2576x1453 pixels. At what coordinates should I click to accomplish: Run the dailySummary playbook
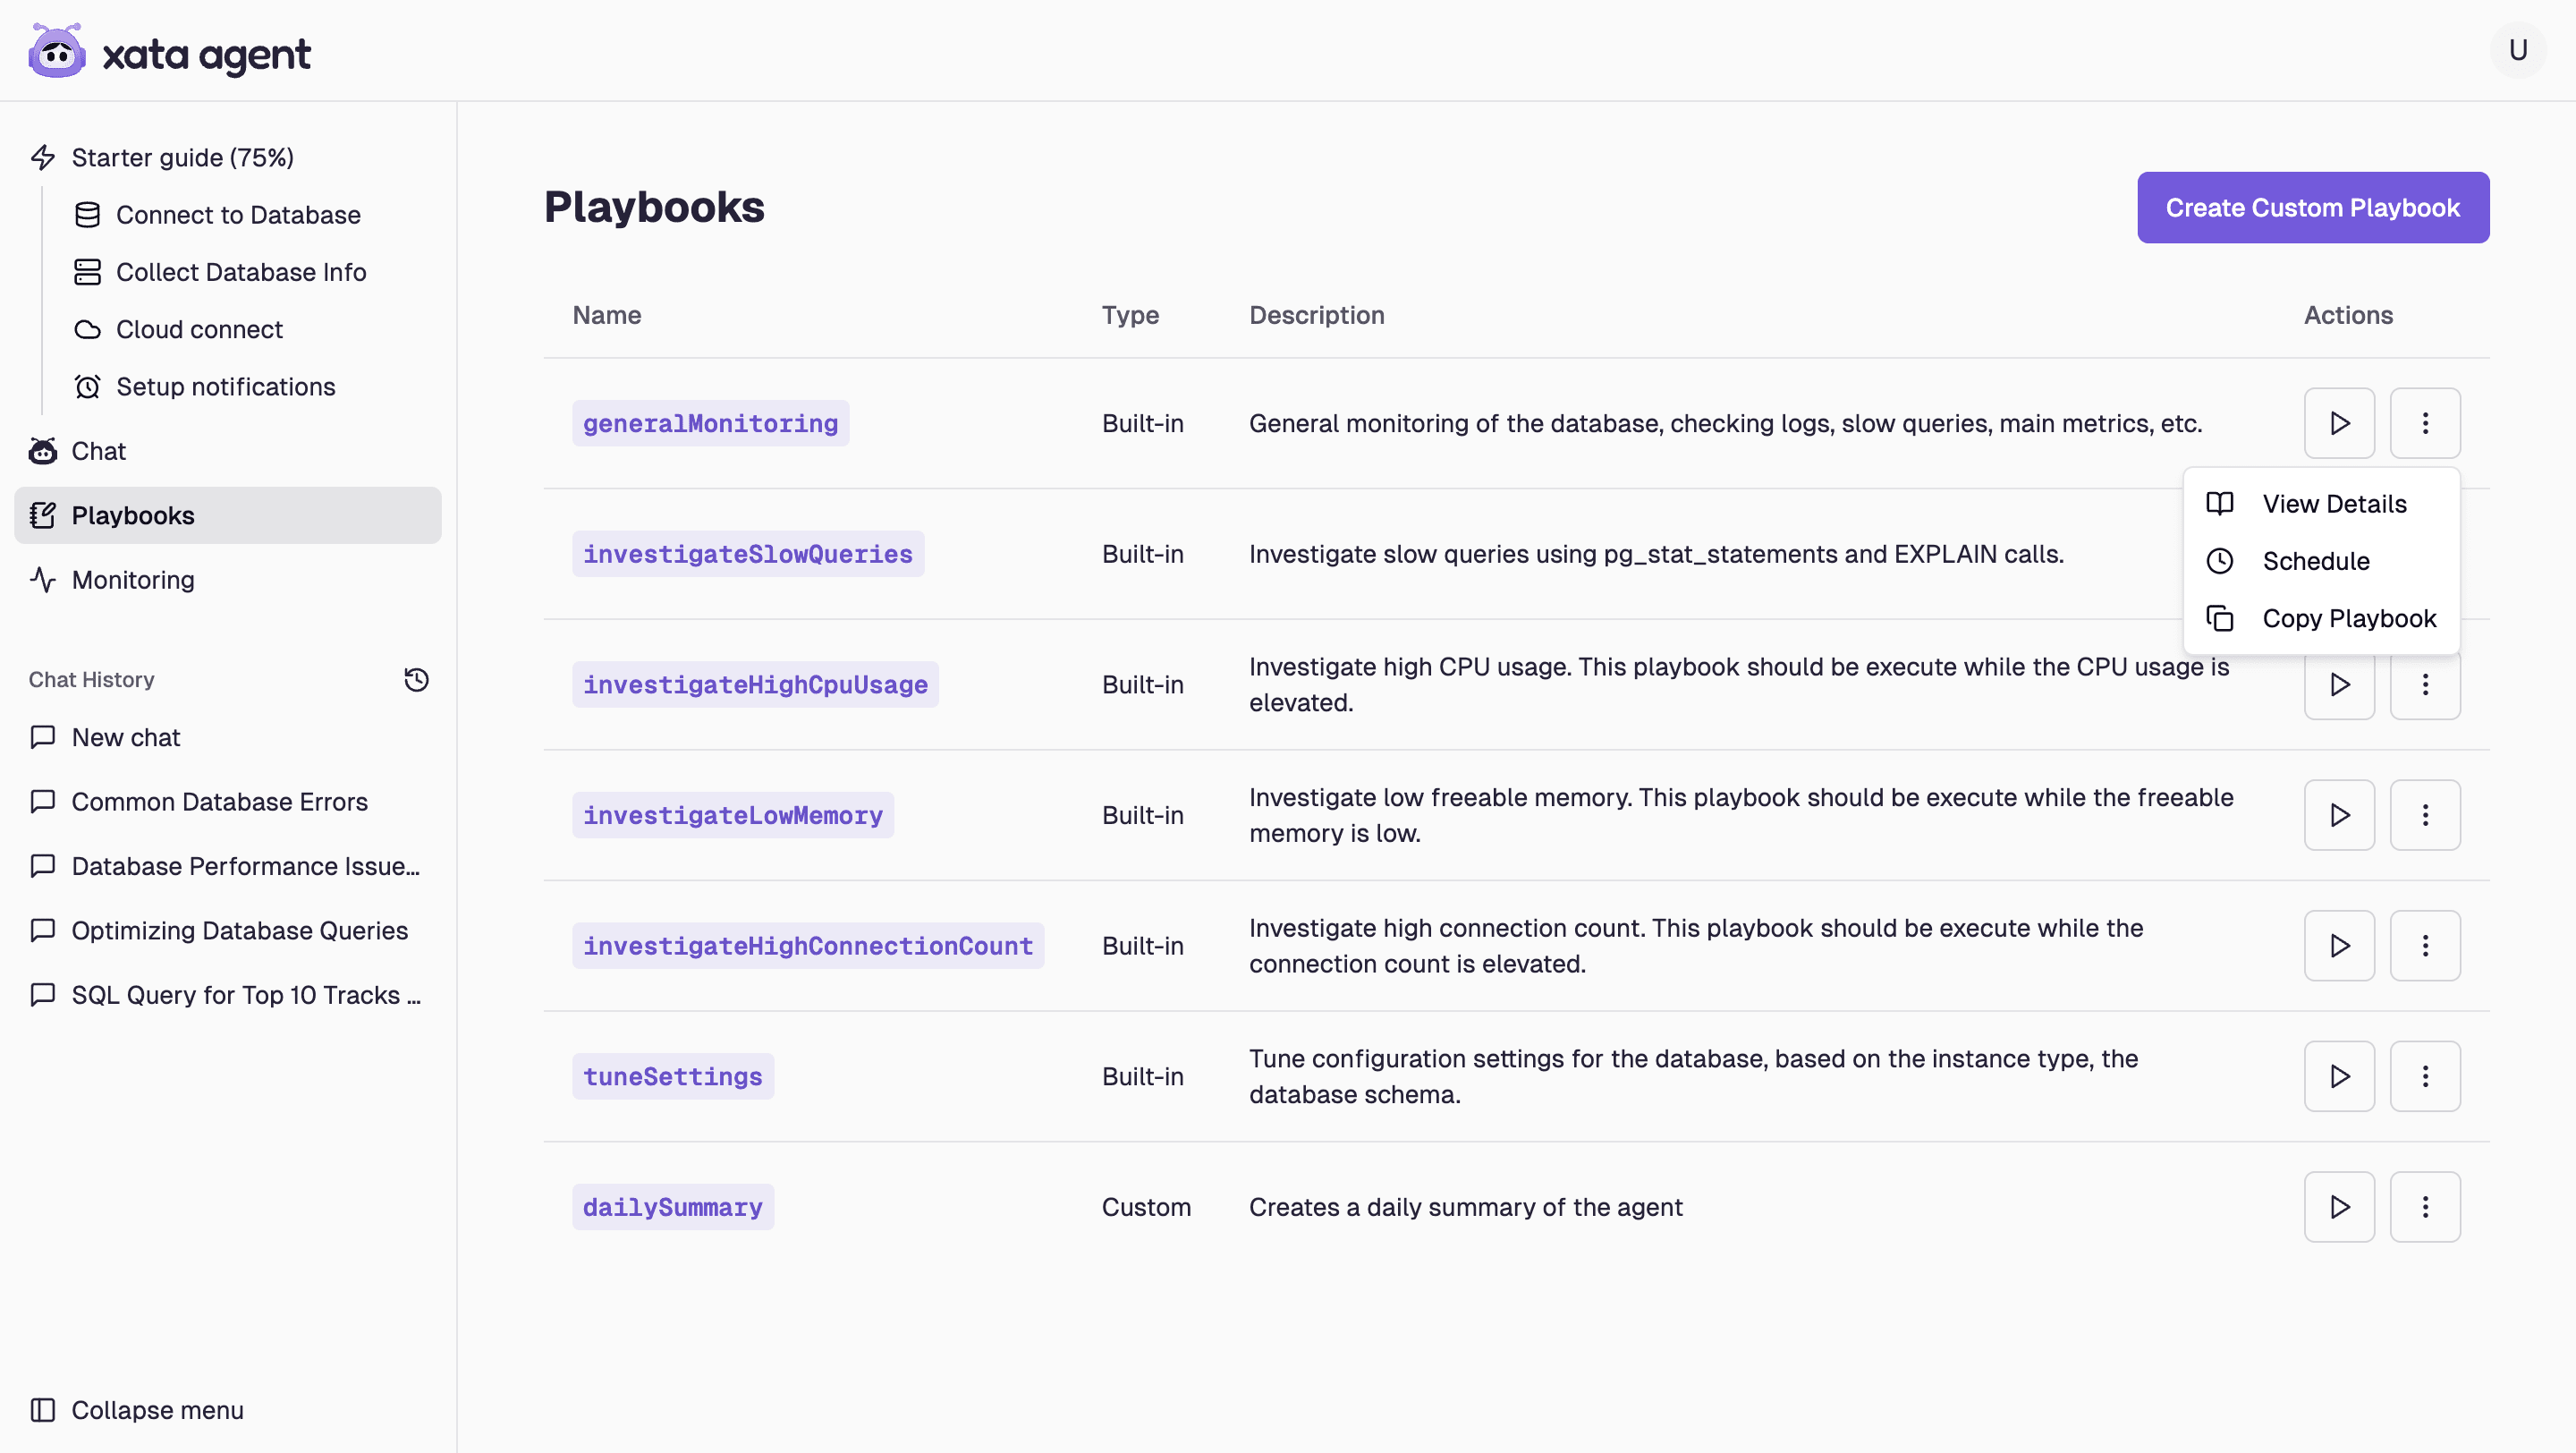click(2338, 1207)
